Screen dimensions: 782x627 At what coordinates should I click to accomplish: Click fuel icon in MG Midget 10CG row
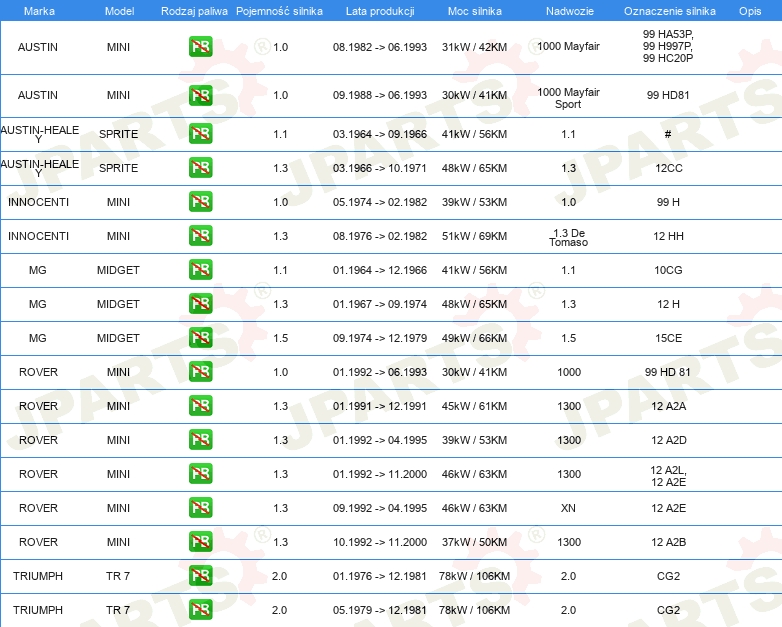(x=200, y=269)
